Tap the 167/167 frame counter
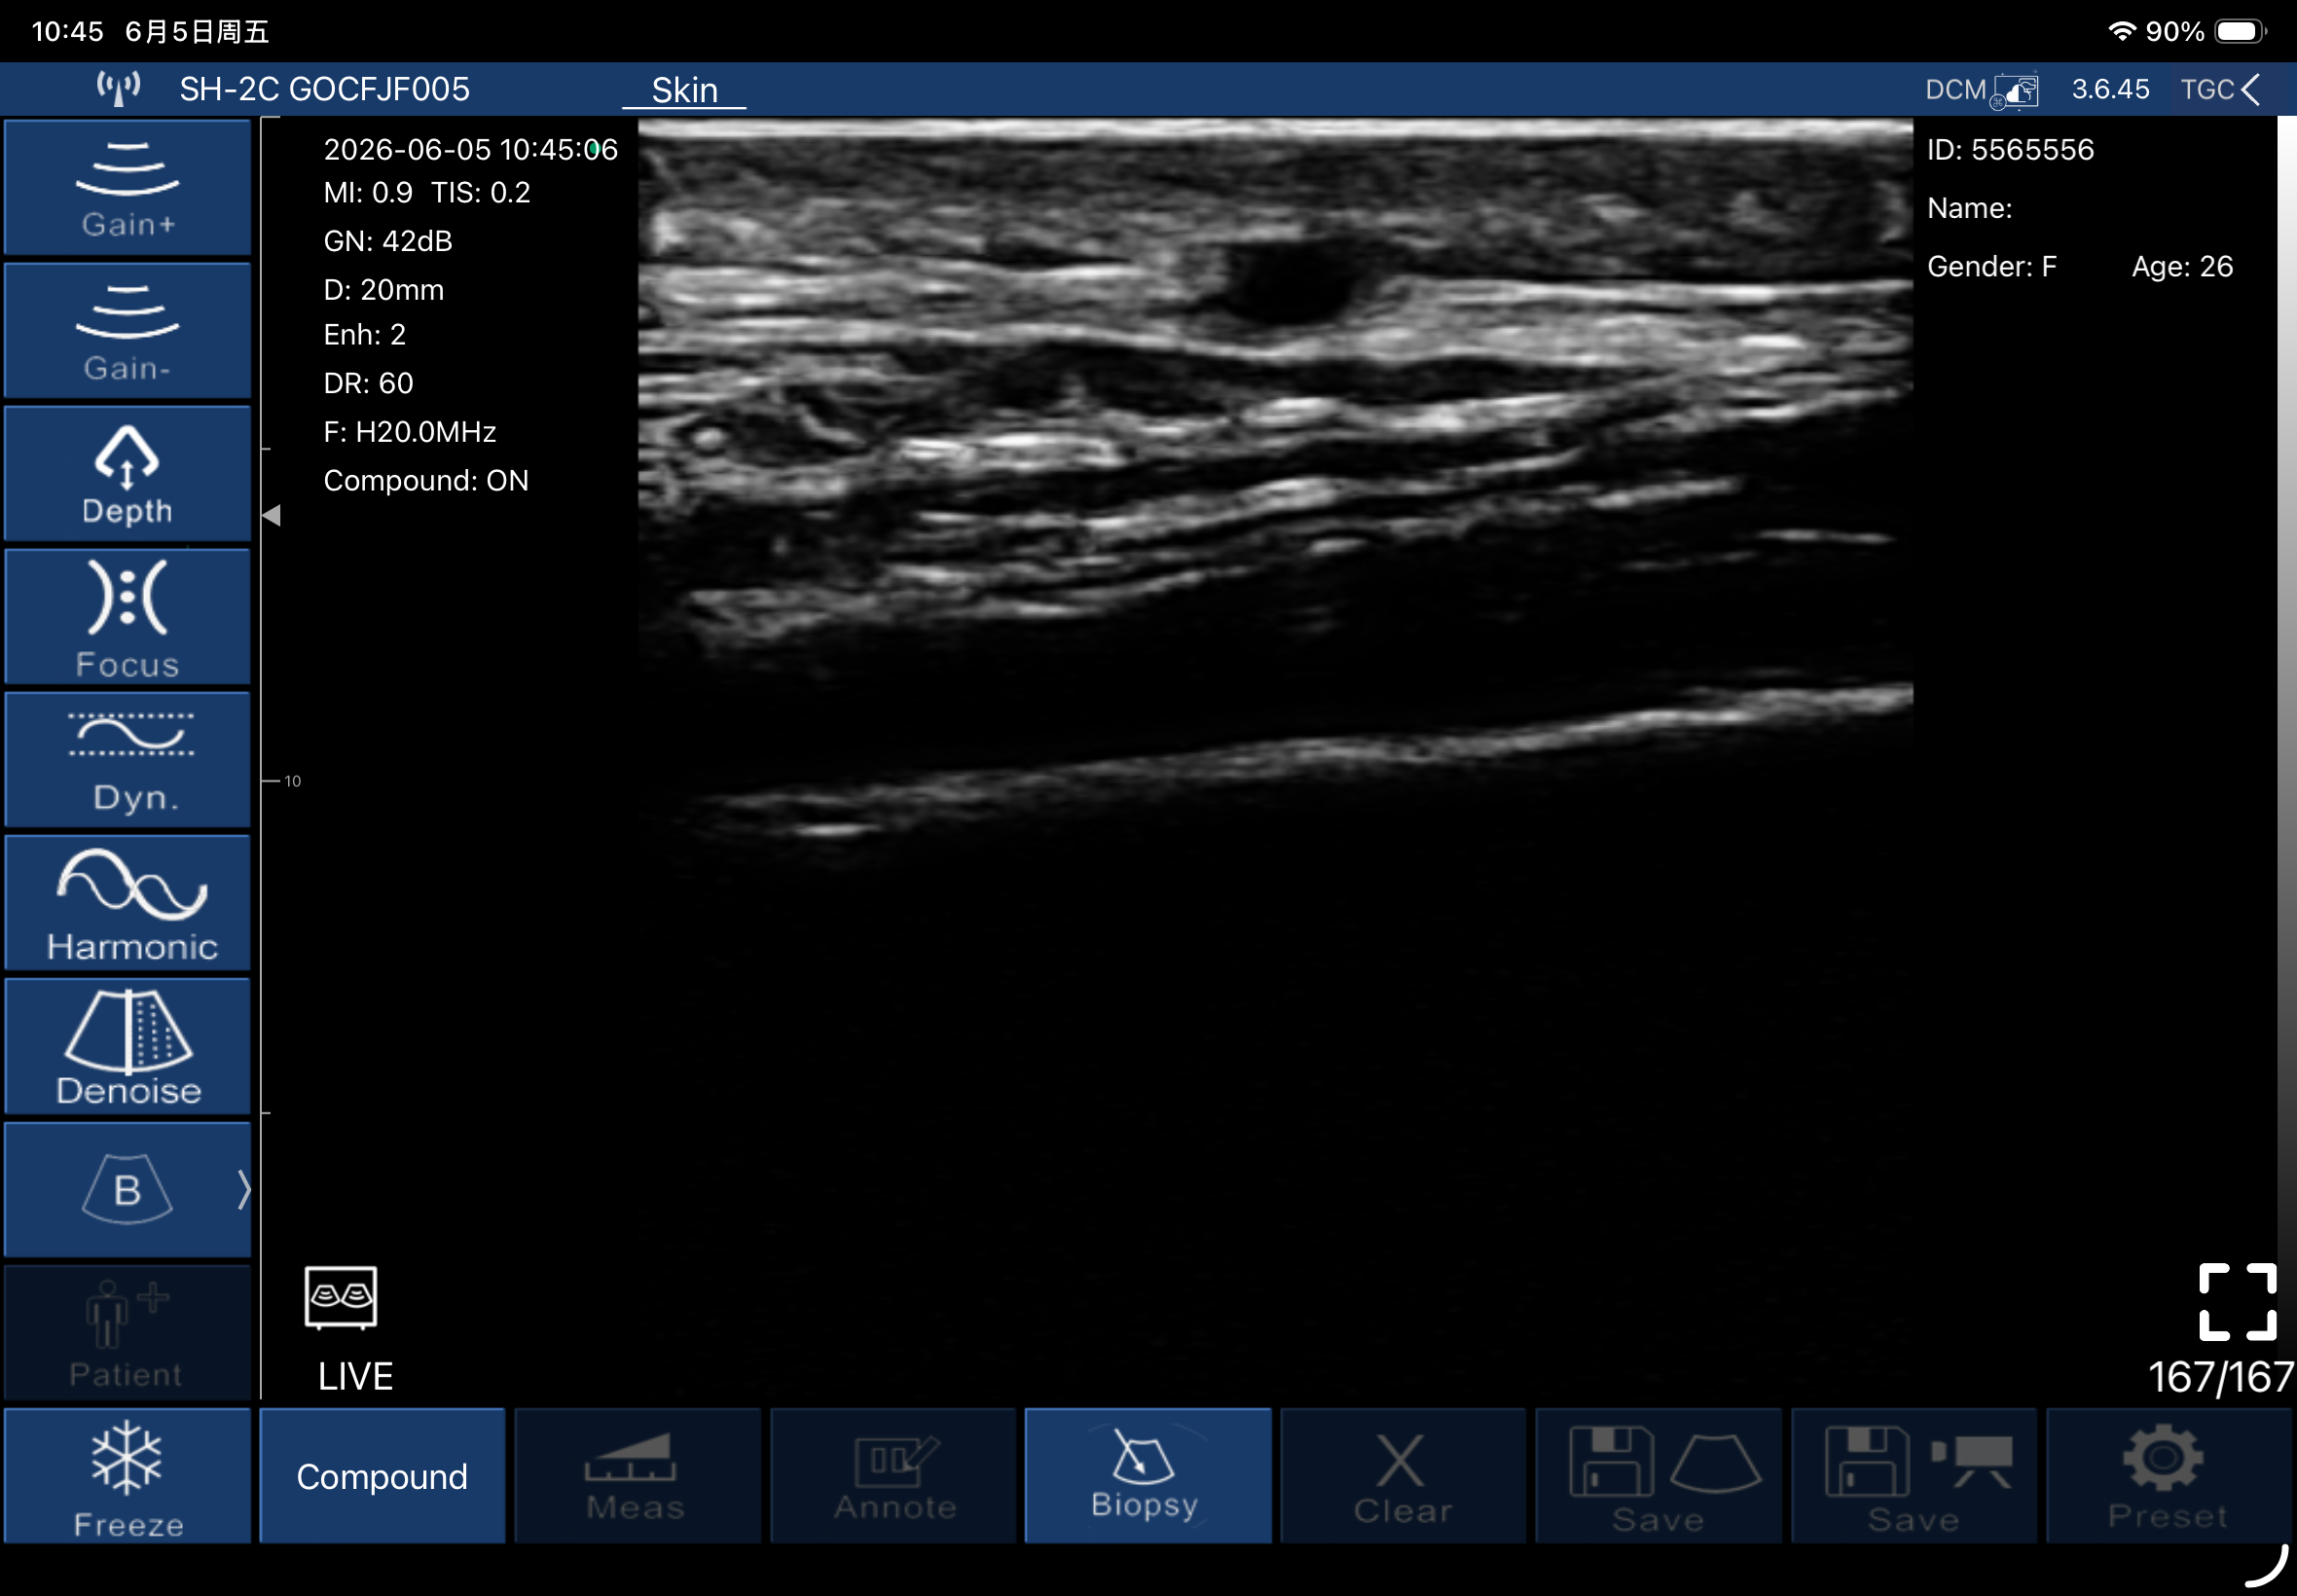Screen dimensions: 2297x1596 tap(2221, 1377)
